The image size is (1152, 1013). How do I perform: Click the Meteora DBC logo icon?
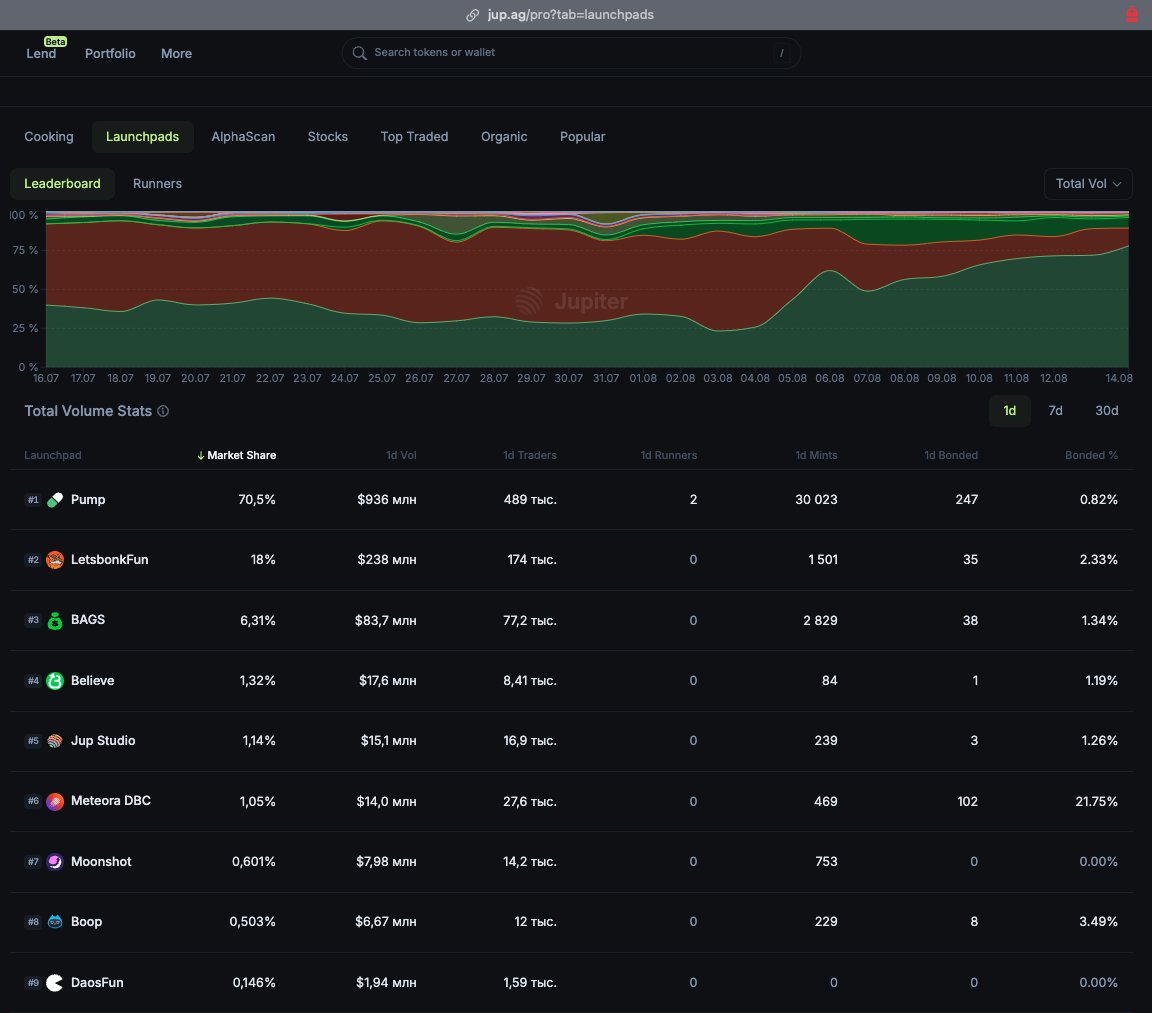55,801
